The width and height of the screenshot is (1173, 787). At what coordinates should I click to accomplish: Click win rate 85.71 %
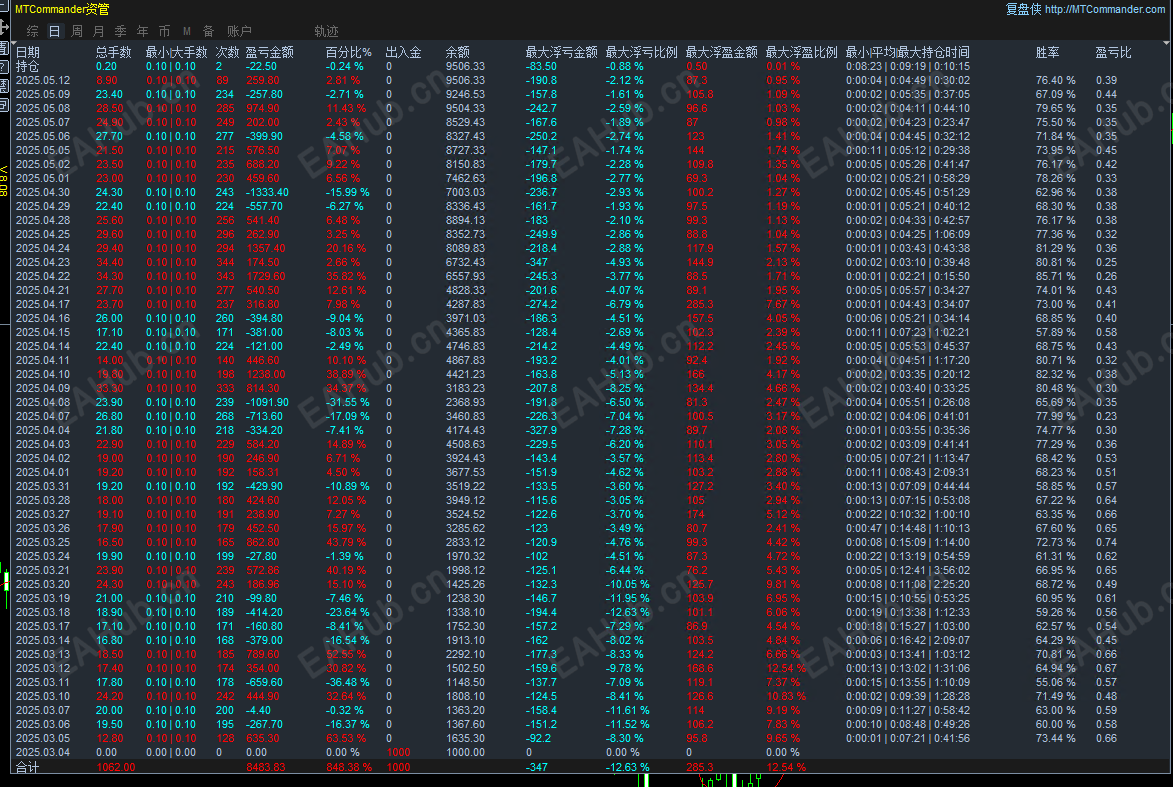tap(1056, 277)
